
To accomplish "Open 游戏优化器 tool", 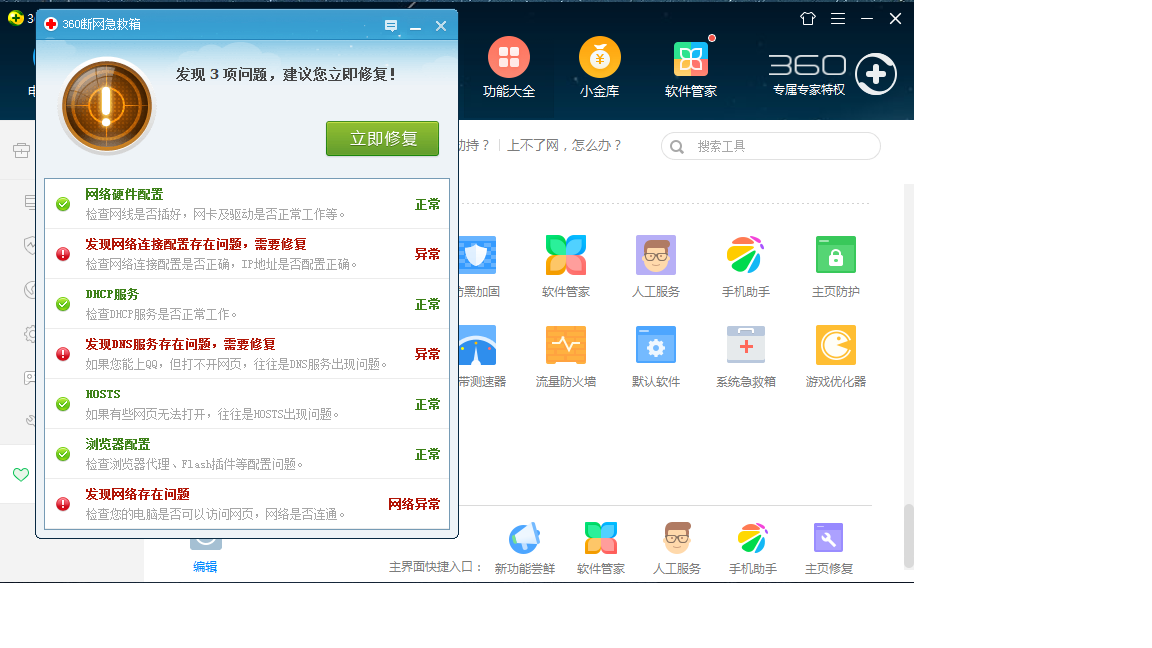I will (x=836, y=357).
